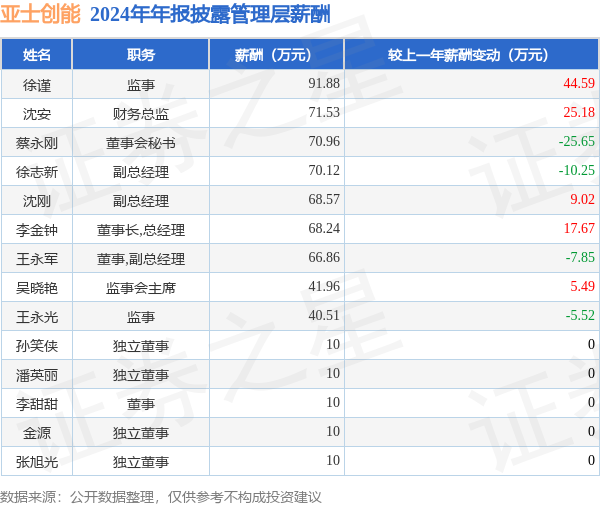Viewport: 600px width, 506px height.
Task: Click the salary value 70.96
Action: click(x=324, y=142)
